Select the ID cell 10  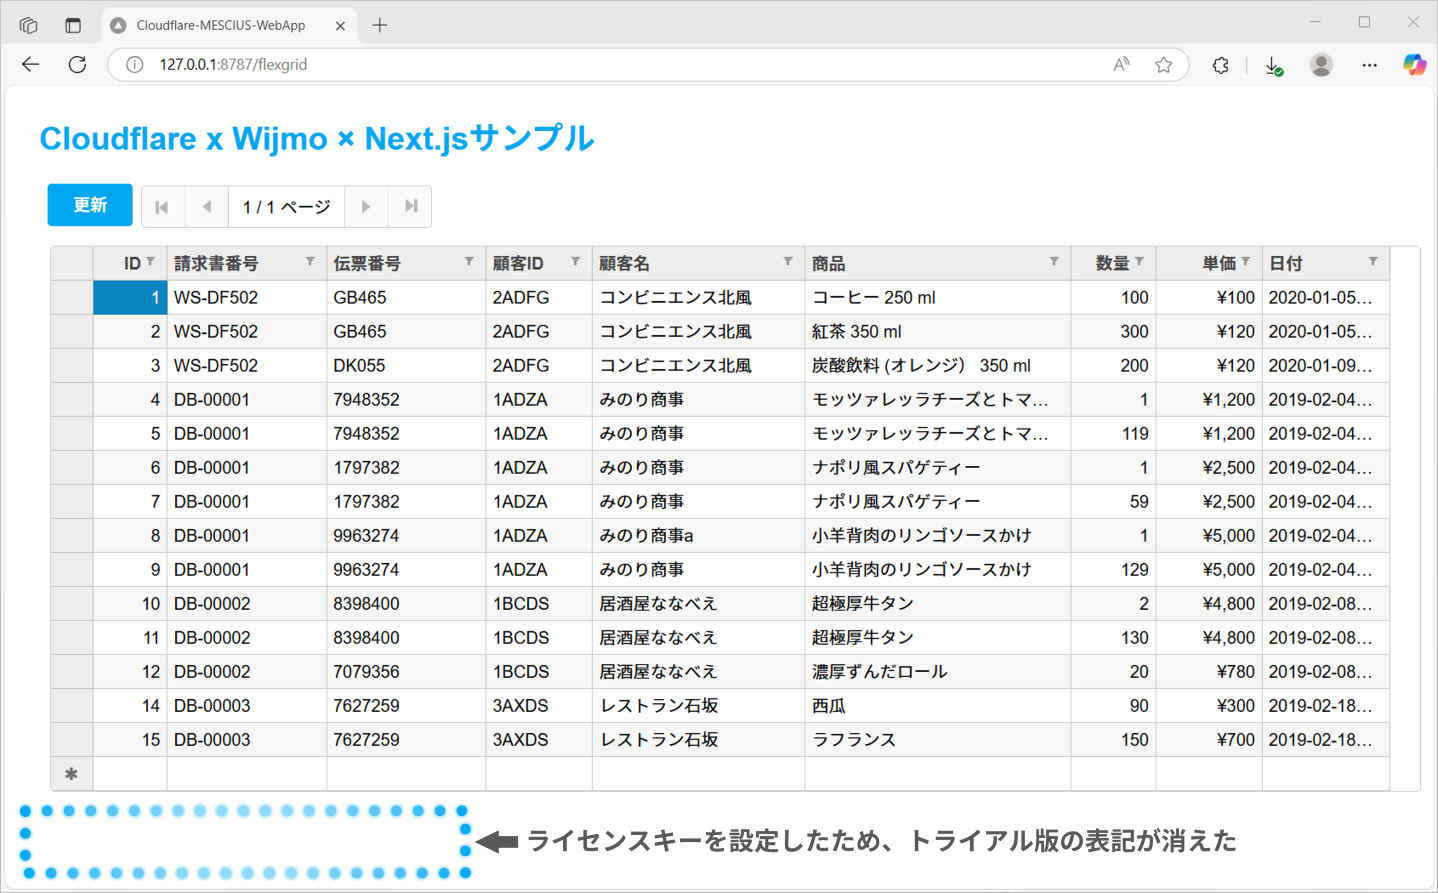pyautogui.click(x=130, y=604)
